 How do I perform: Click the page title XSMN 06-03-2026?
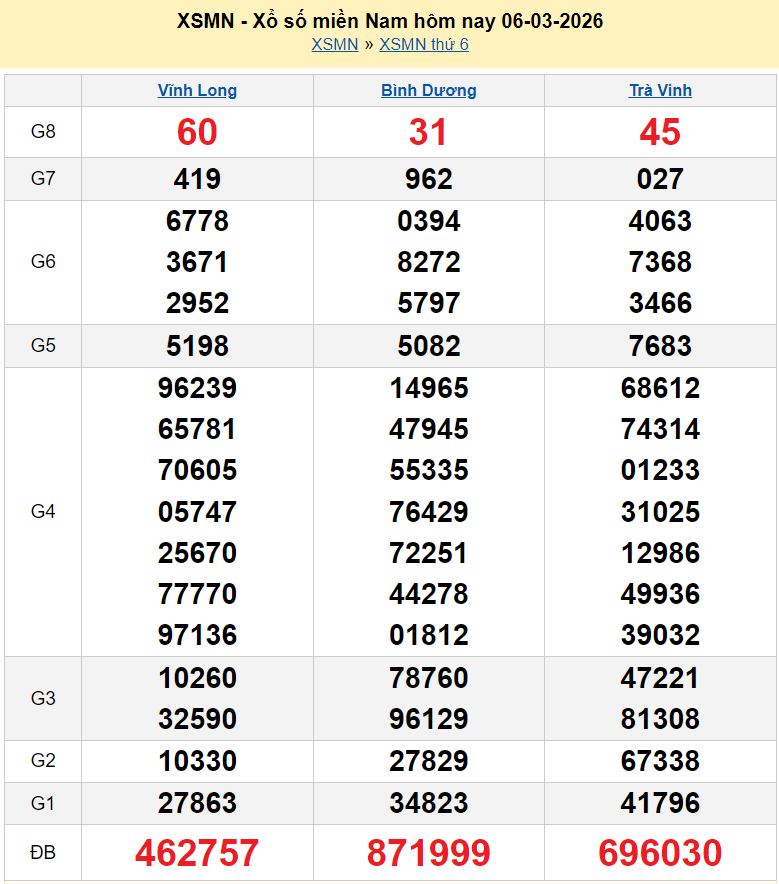coord(389,20)
